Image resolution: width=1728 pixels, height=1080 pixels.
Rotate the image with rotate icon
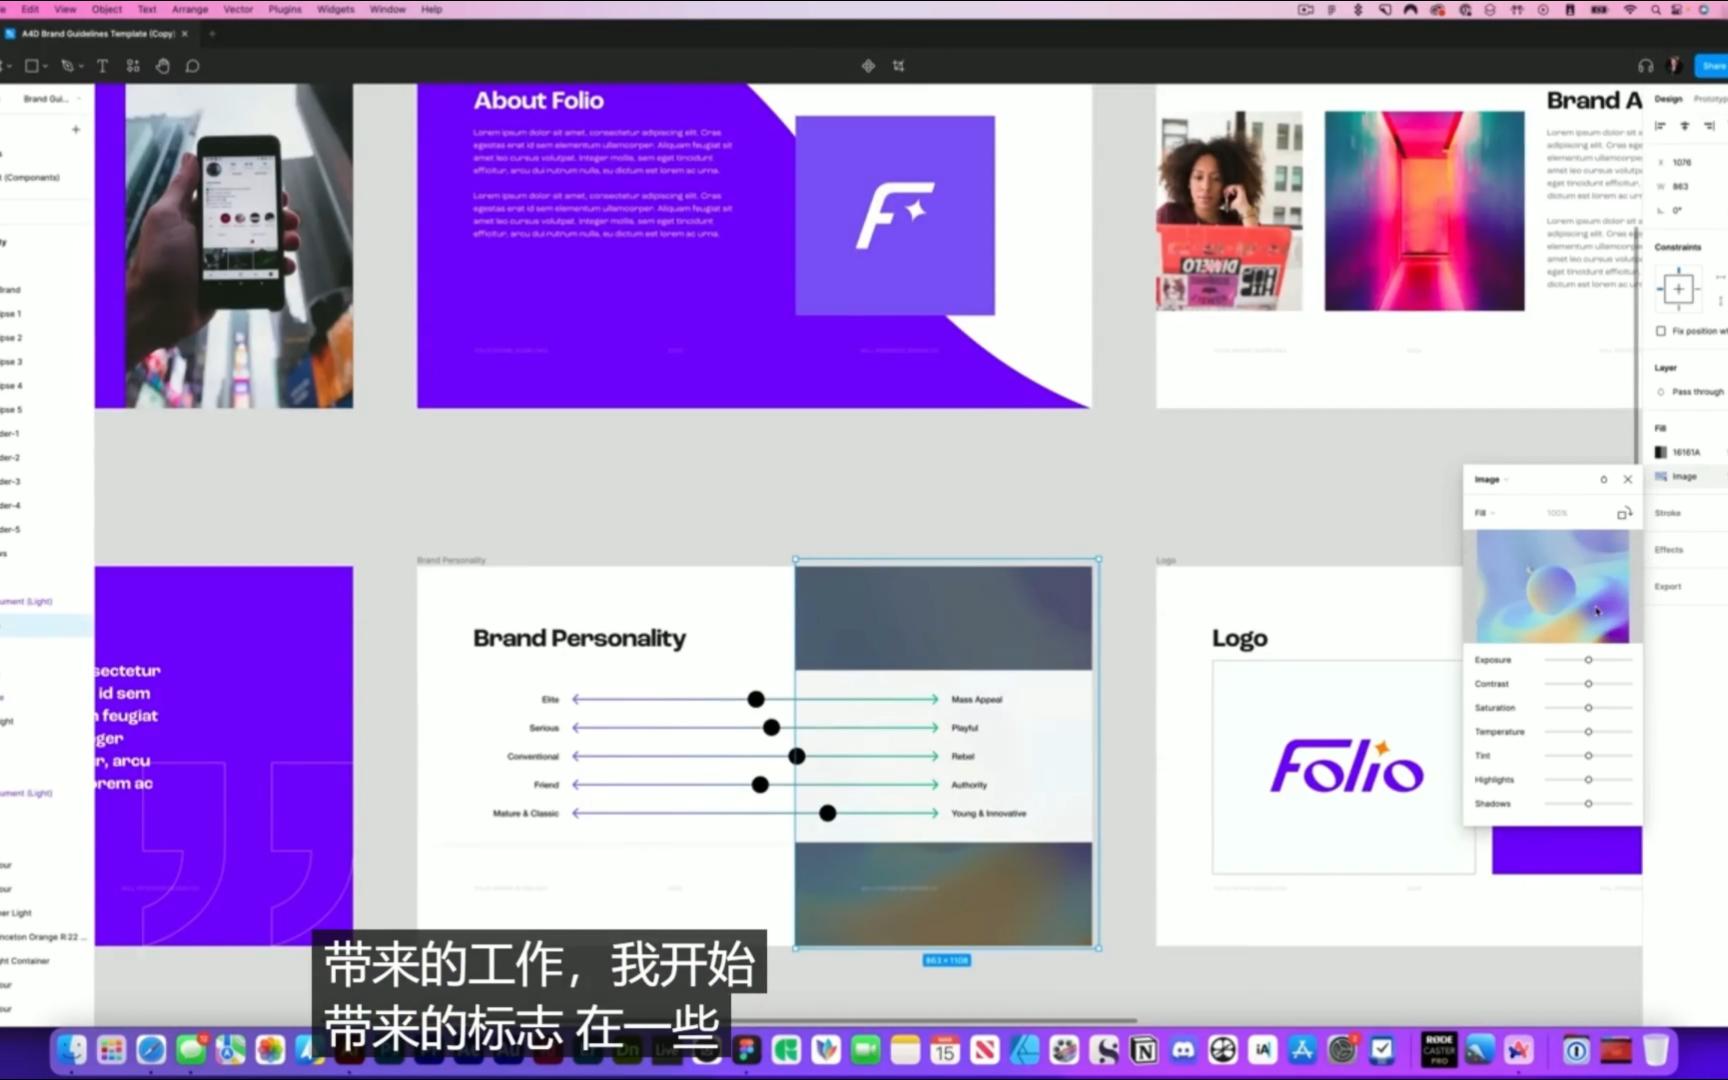(x=1624, y=513)
